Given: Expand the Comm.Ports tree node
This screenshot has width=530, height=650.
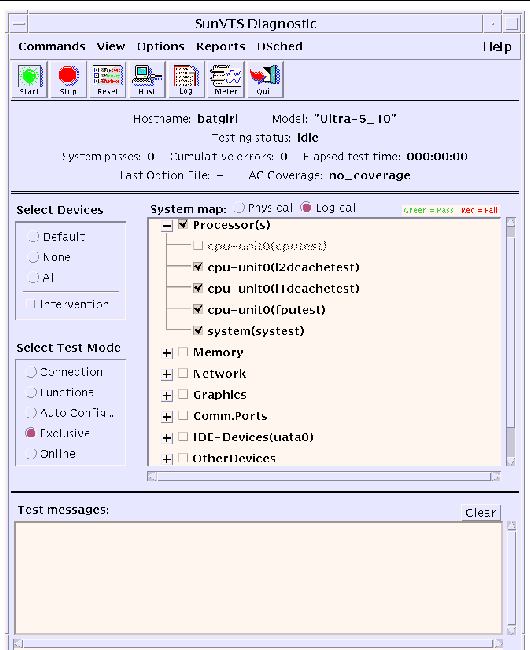Looking at the screenshot, I should 167,417.
